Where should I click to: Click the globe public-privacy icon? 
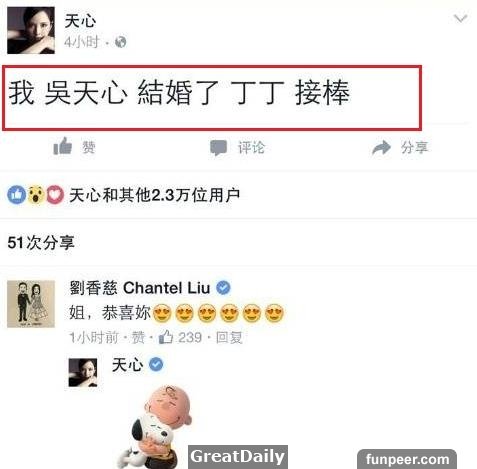120,42
